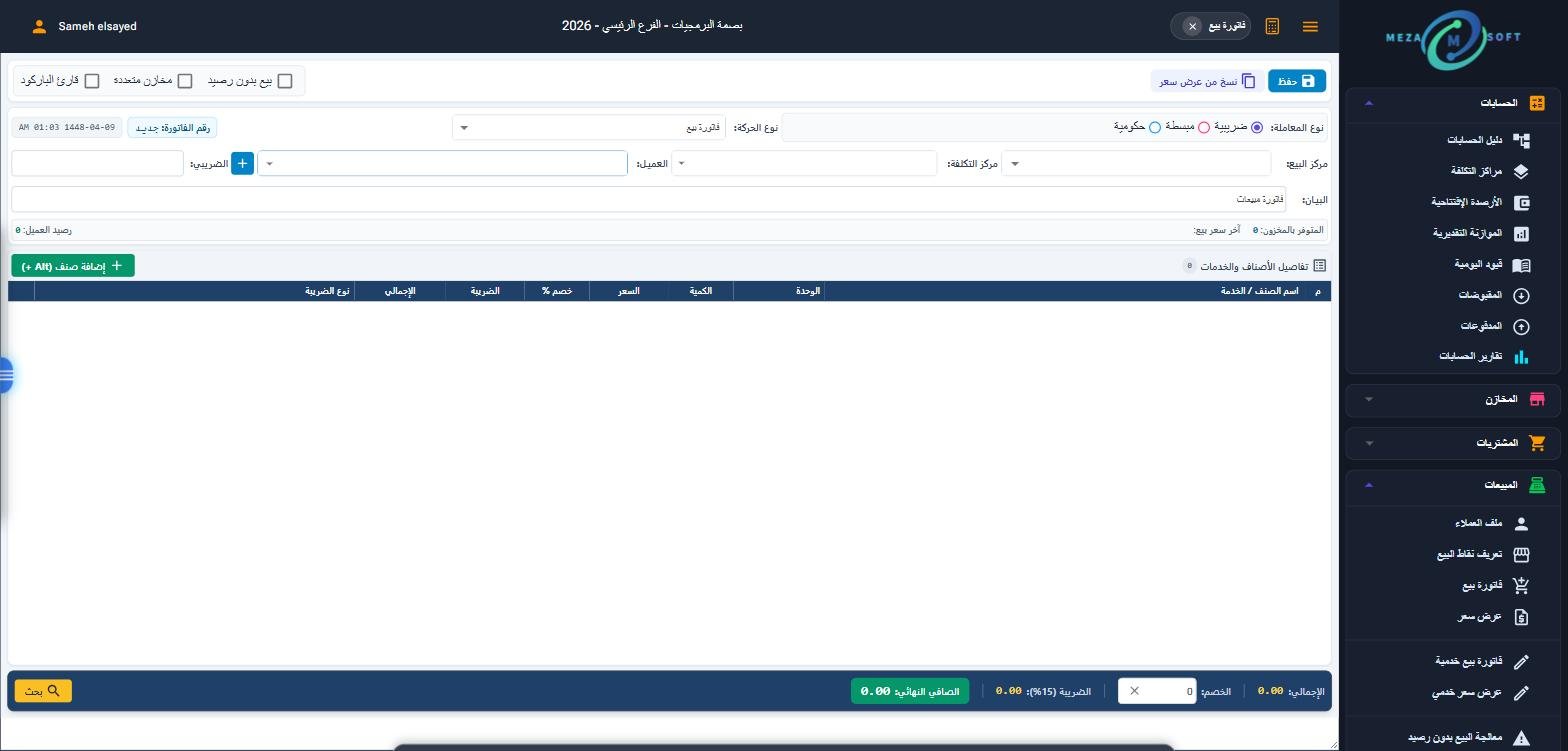The image size is (1568, 751).
Task: Click اسم الصنف / الخدمة column header
Action: tap(1259, 291)
